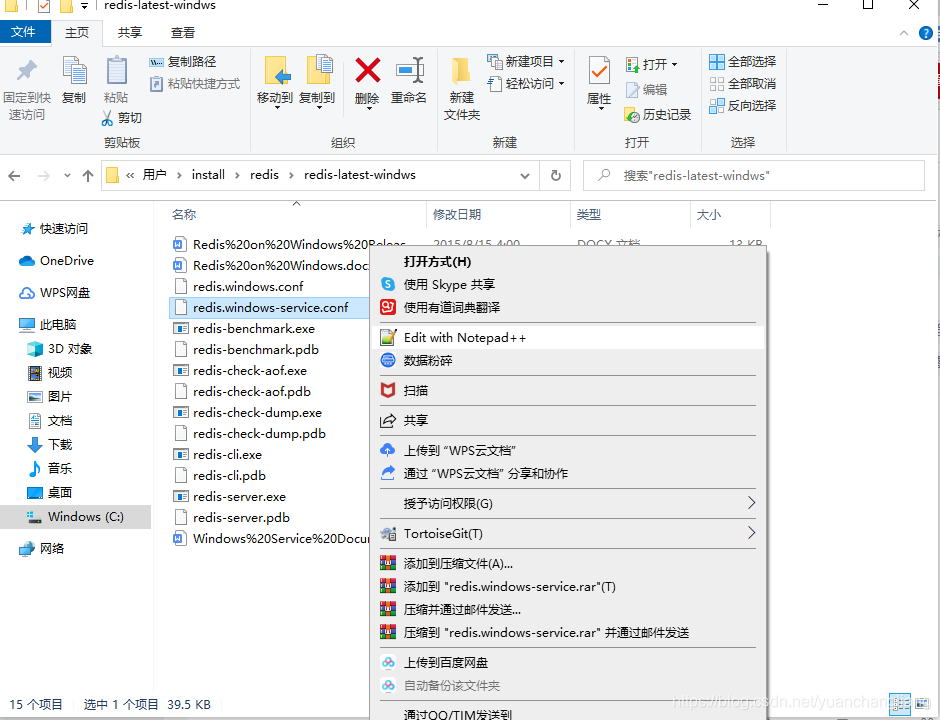Click Invert selection in the ribbon
The image size is (940, 720).
742,106
